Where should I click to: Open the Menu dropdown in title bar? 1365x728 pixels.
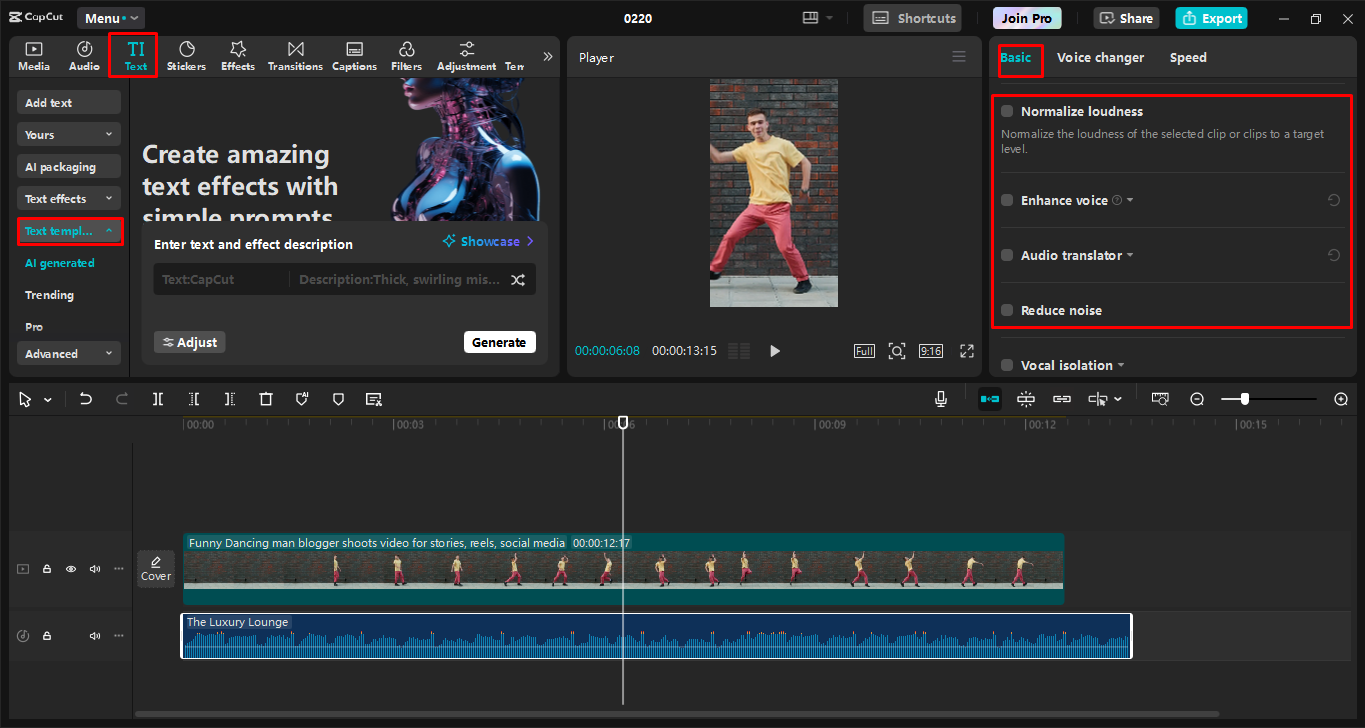[x=110, y=18]
